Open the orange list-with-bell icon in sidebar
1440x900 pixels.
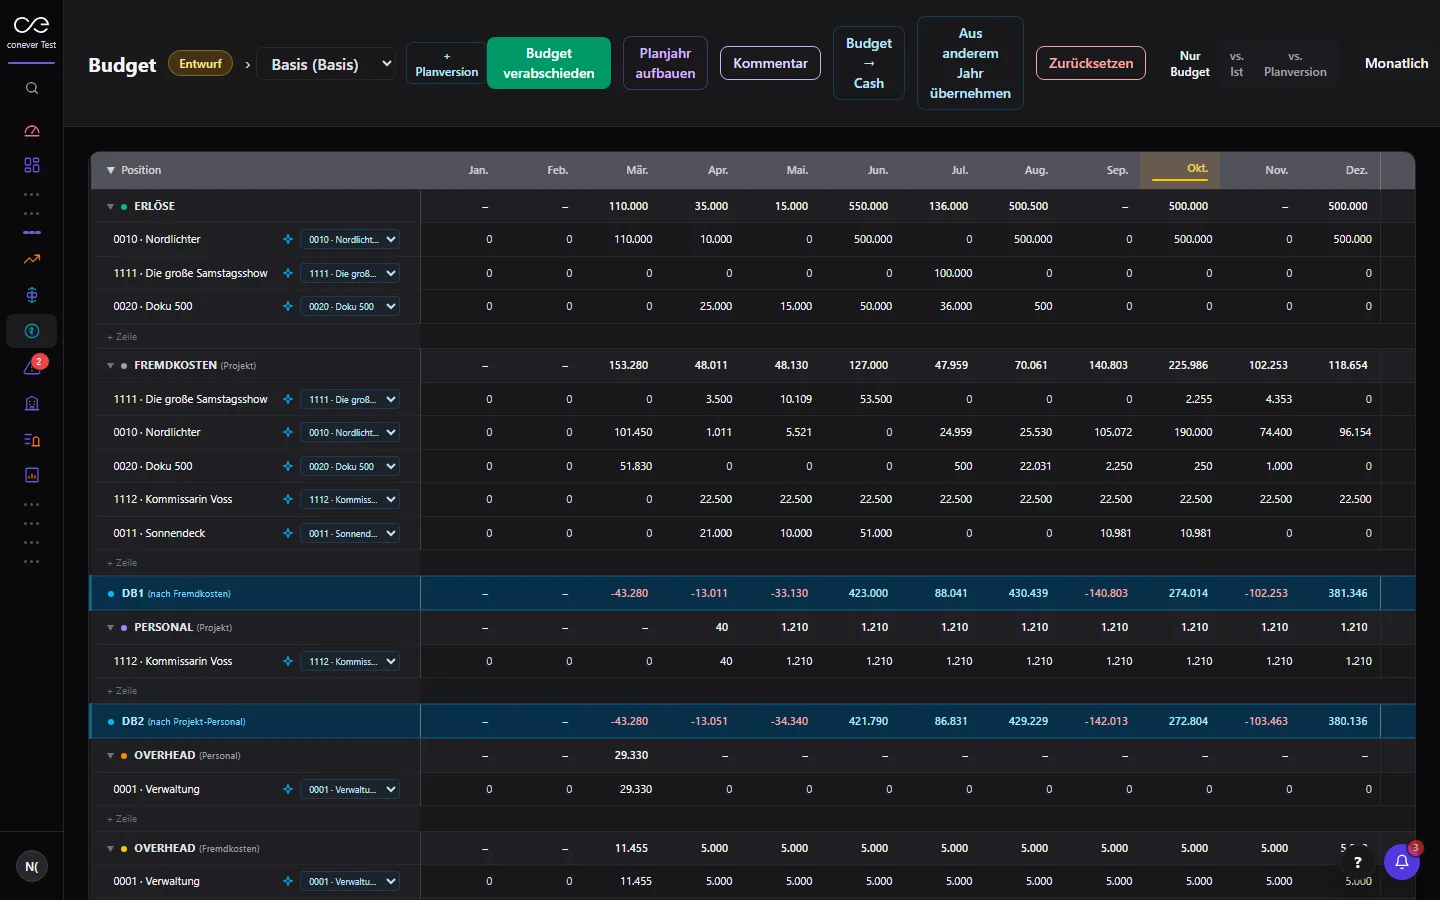pyautogui.click(x=32, y=440)
